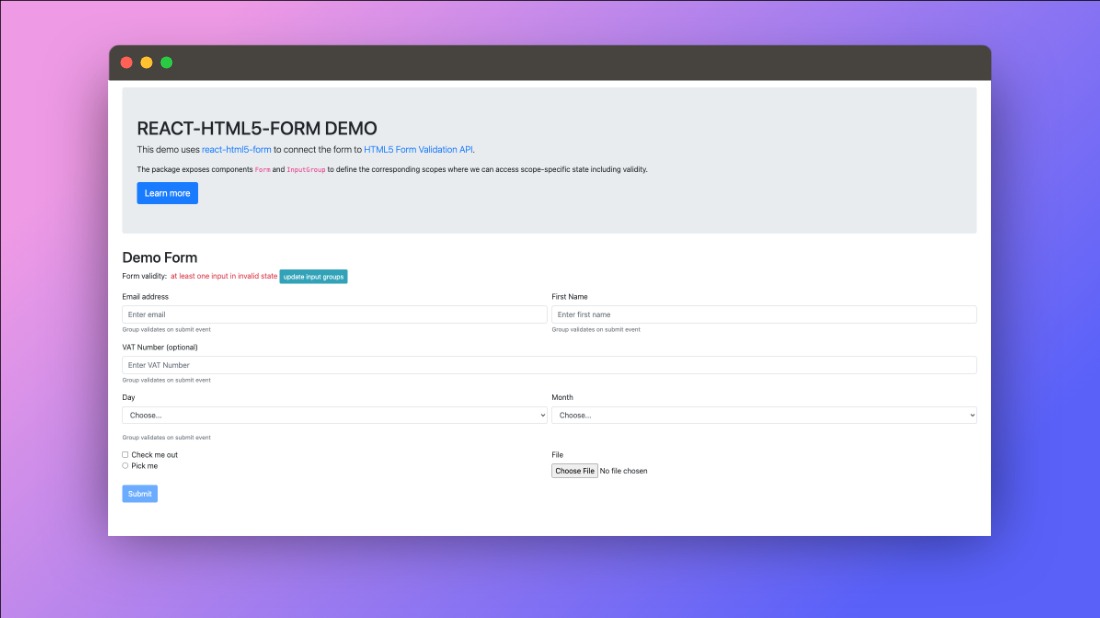
Task: Click the green window traffic light icon
Action: [166, 61]
